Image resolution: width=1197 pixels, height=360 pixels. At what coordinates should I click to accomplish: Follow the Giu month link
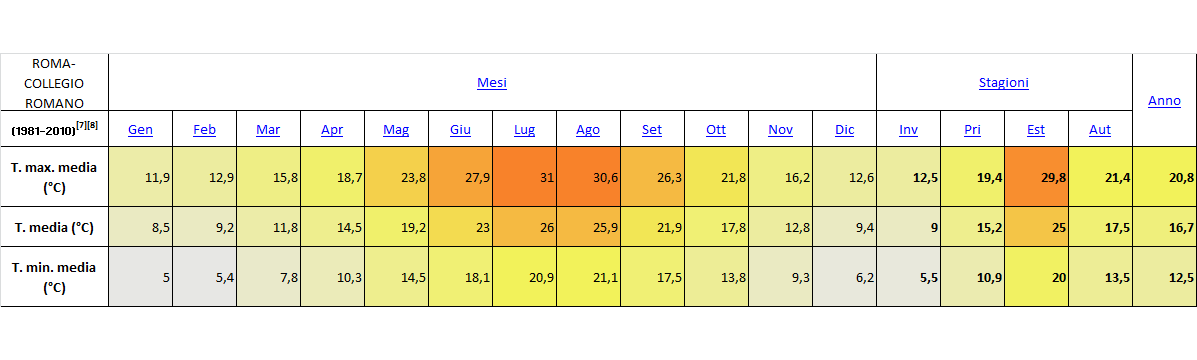click(x=460, y=130)
